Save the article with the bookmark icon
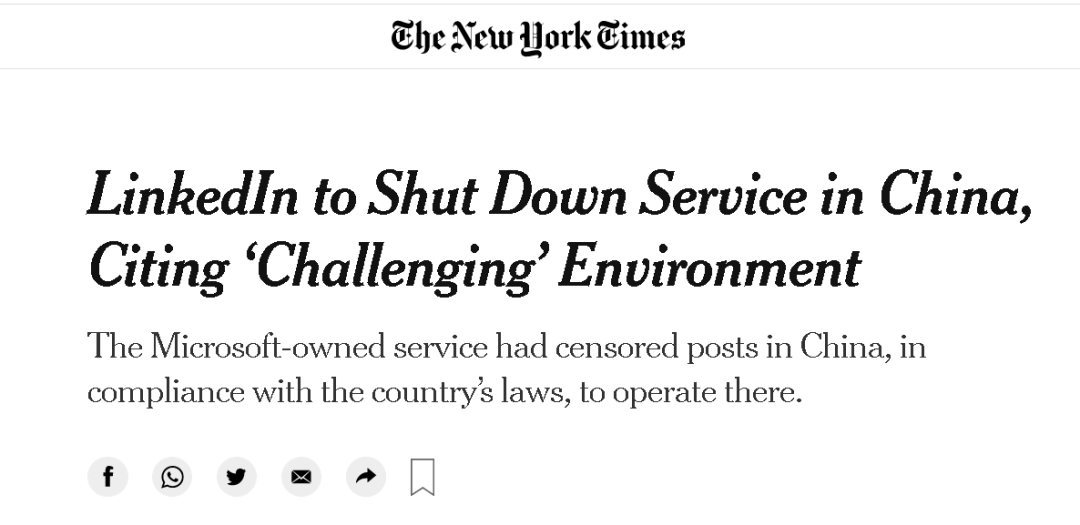 point(422,477)
